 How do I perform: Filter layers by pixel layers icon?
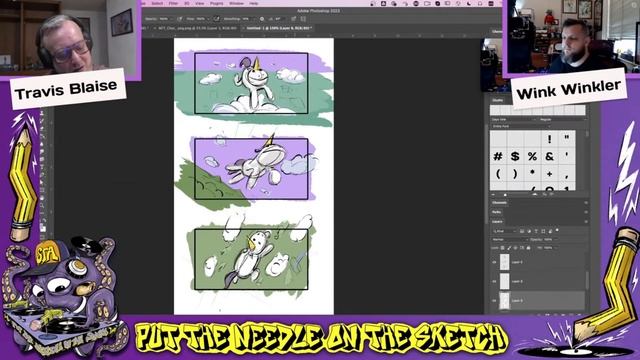[522, 231]
